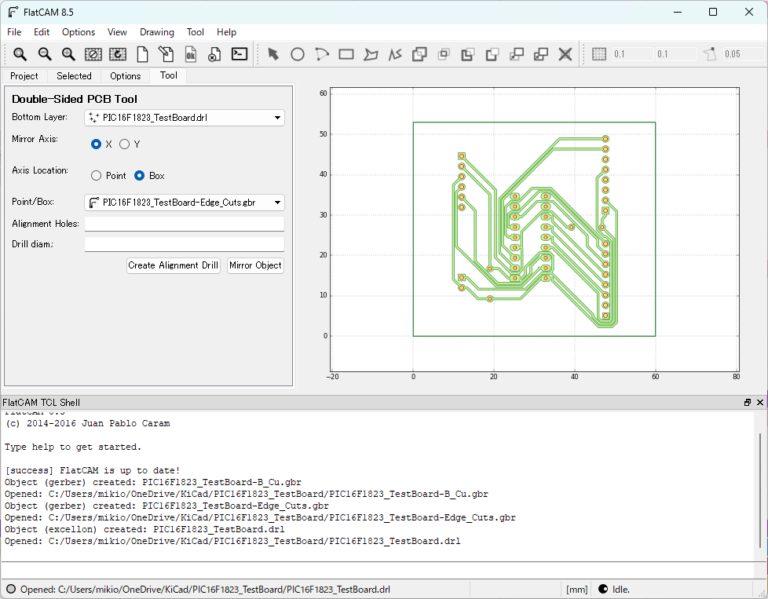Screen dimensions: 768x599
Task: Click the Polygon Union icon
Action: [x=419, y=54]
